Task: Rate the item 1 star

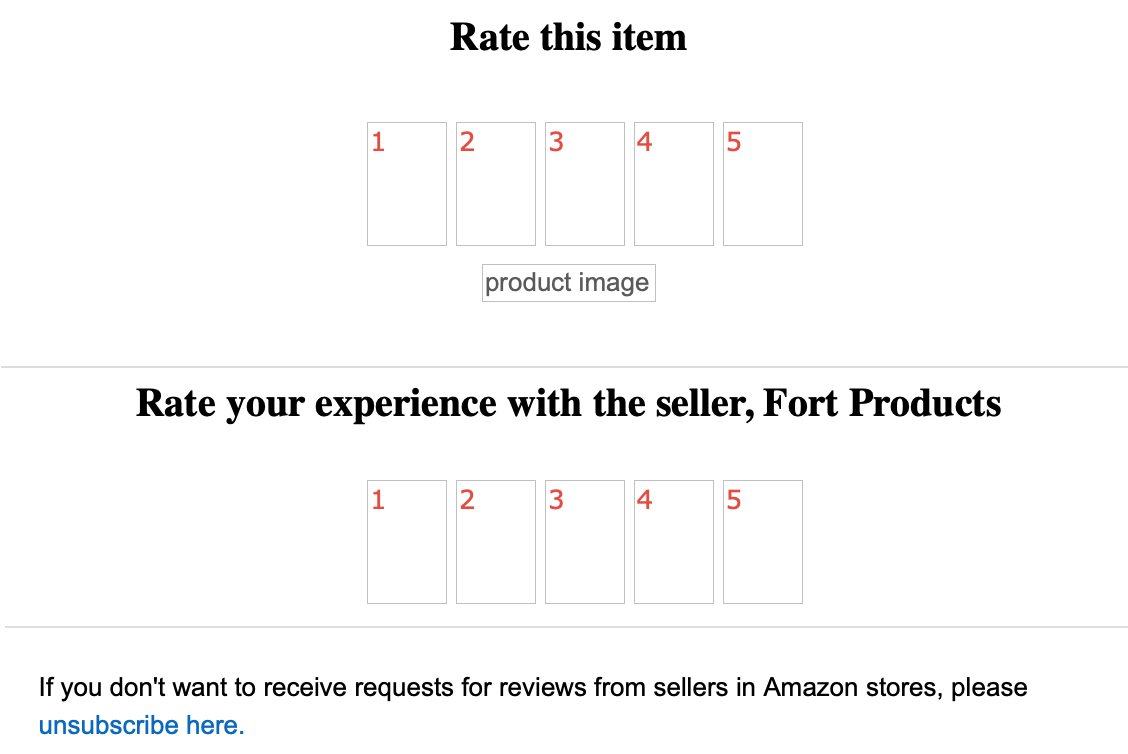Action: pyautogui.click(x=406, y=184)
